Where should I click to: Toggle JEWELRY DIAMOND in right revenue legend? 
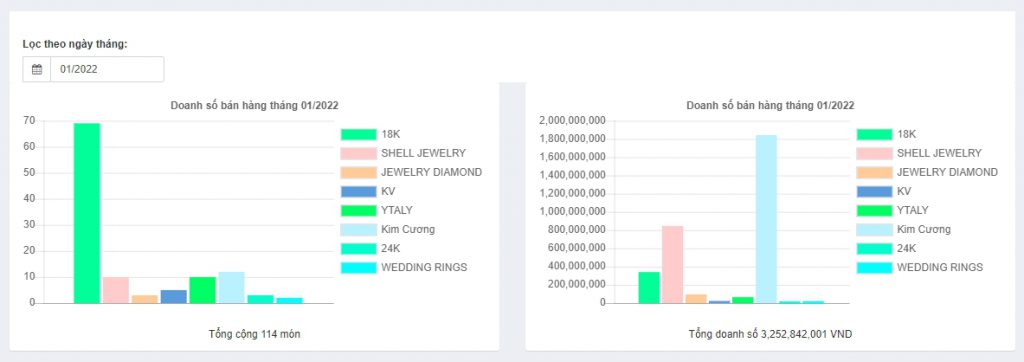(927, 172)
